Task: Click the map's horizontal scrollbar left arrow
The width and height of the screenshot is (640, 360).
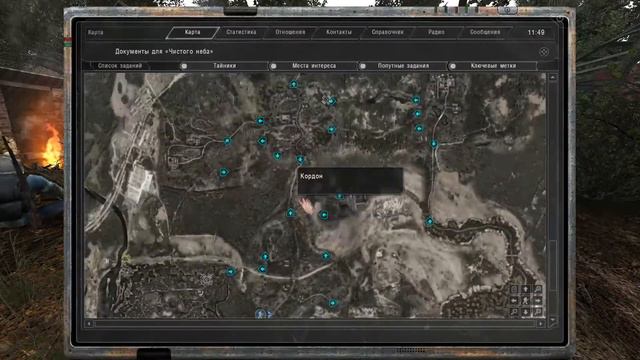Action: 89,324
